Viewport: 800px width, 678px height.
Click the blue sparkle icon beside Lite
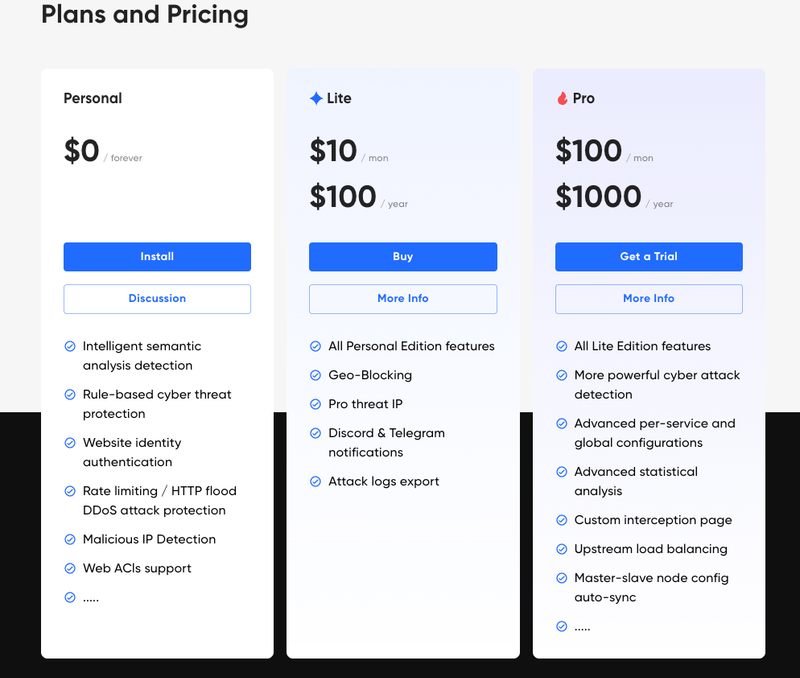(x=316, y=98)
